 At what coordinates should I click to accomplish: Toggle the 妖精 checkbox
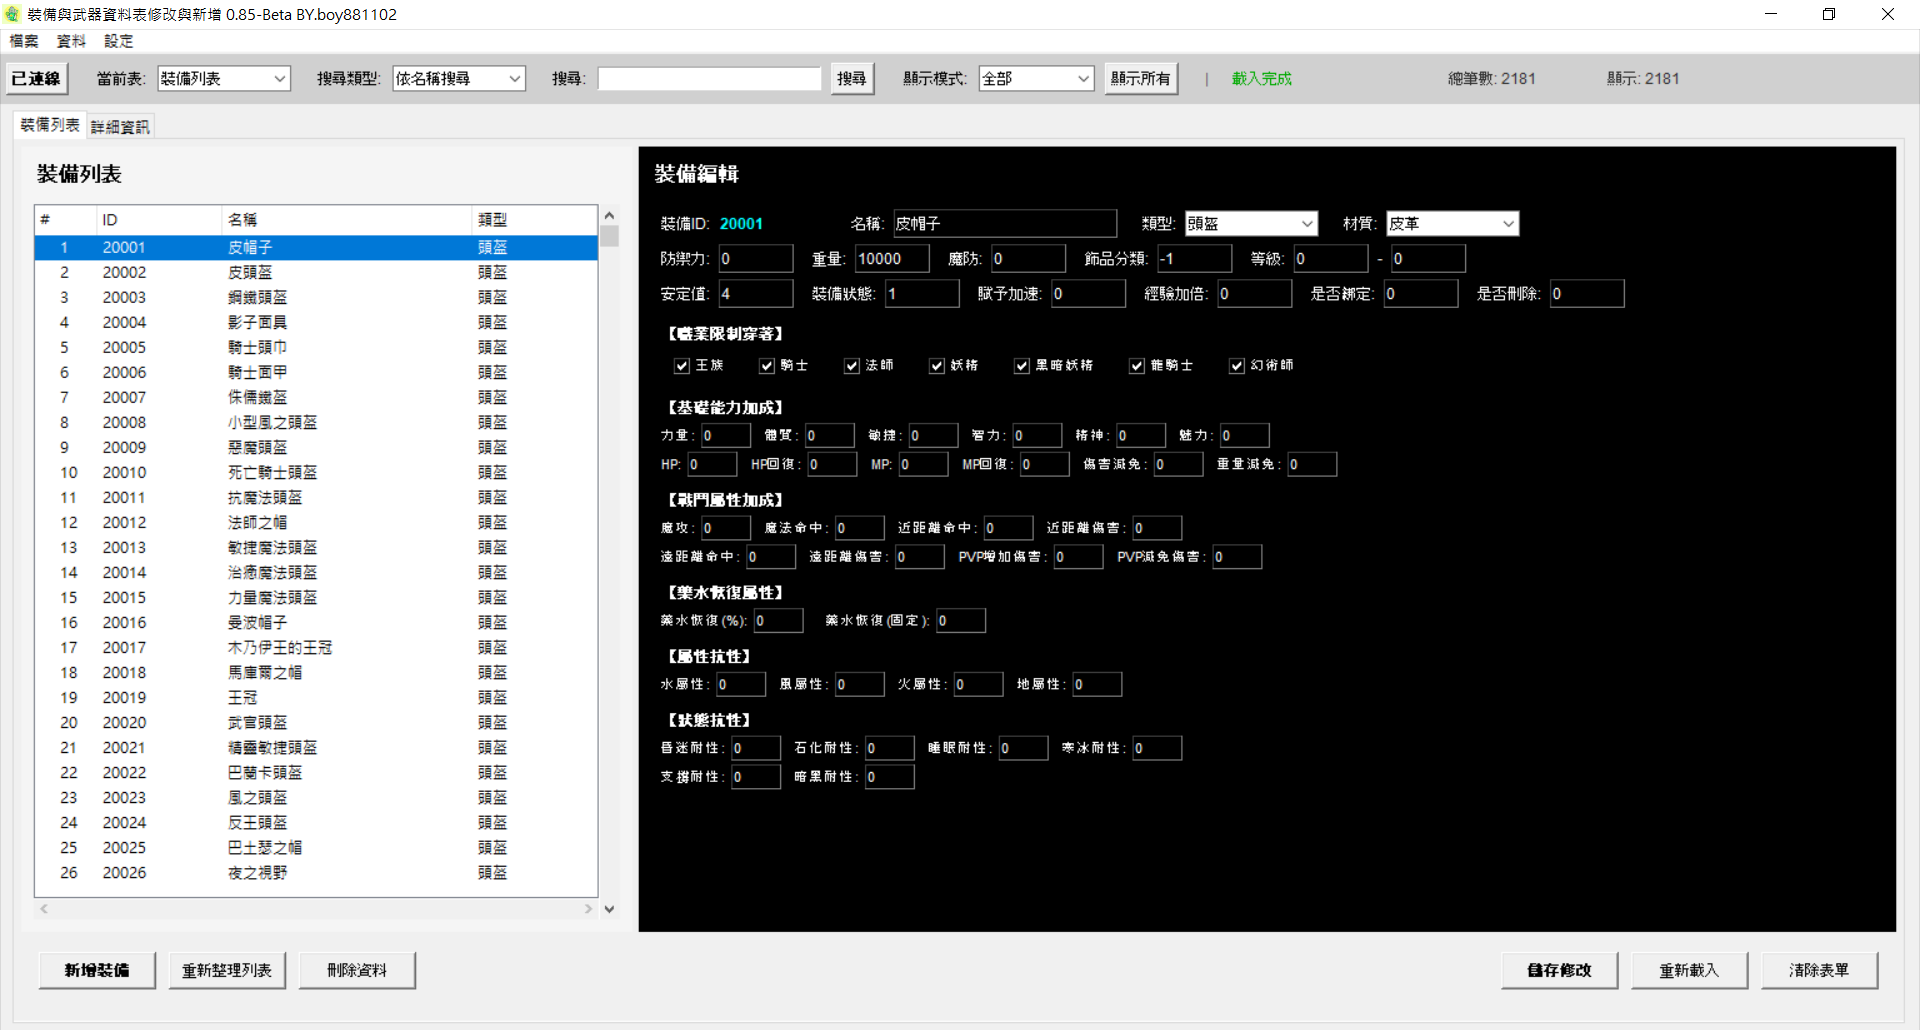(937, 366)
